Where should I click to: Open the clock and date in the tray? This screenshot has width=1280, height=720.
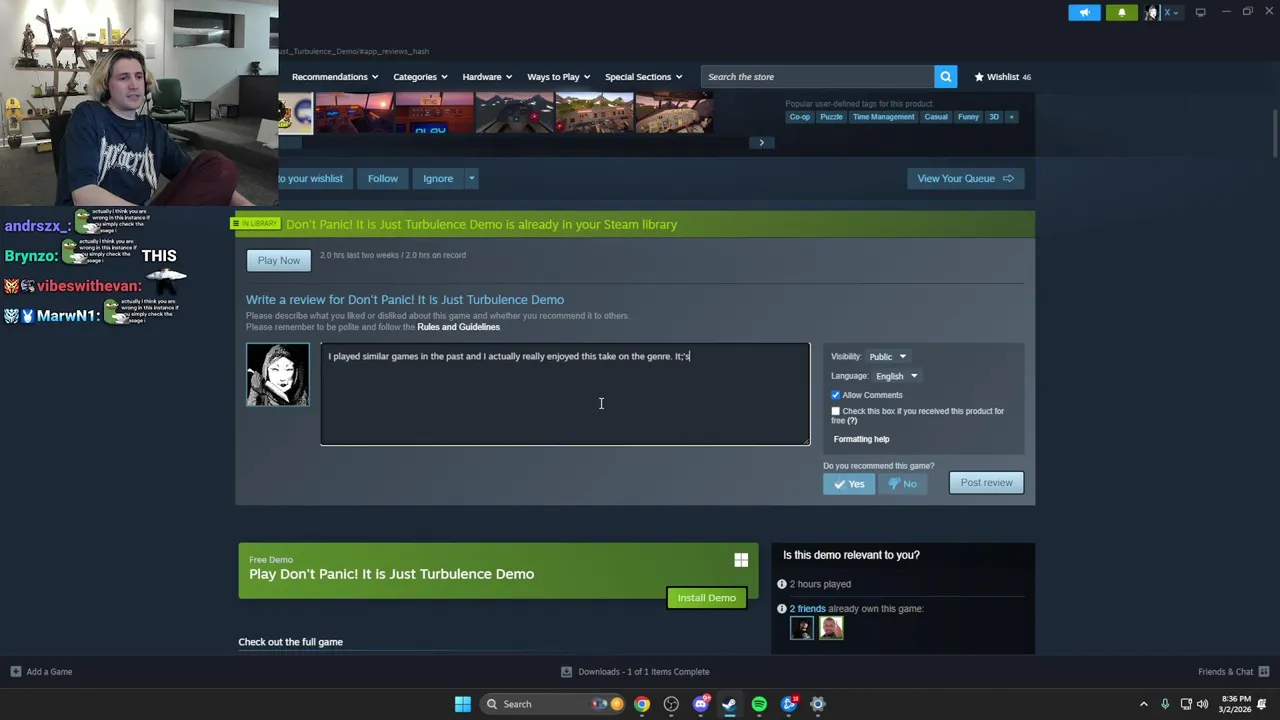1236,704
